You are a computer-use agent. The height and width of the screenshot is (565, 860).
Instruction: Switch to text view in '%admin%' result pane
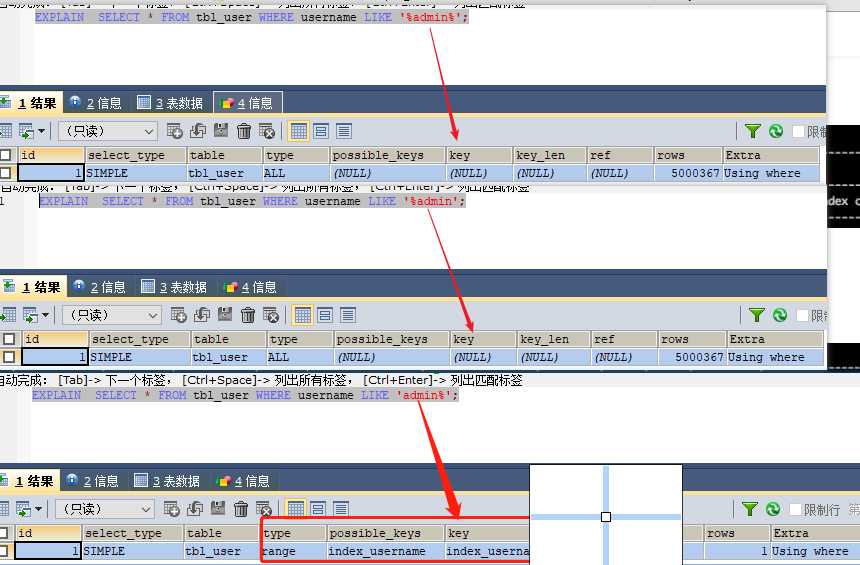344,131
